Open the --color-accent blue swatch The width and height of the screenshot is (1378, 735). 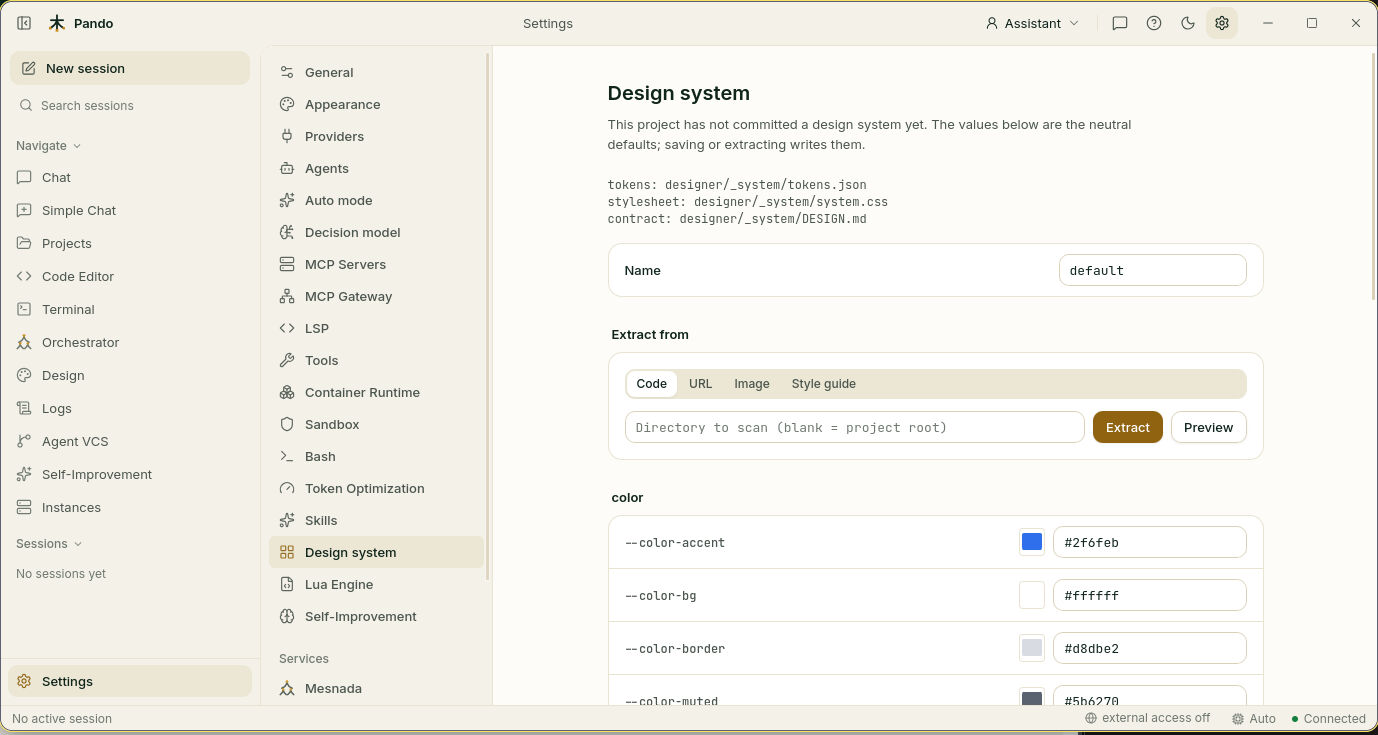pos(1032,542)
